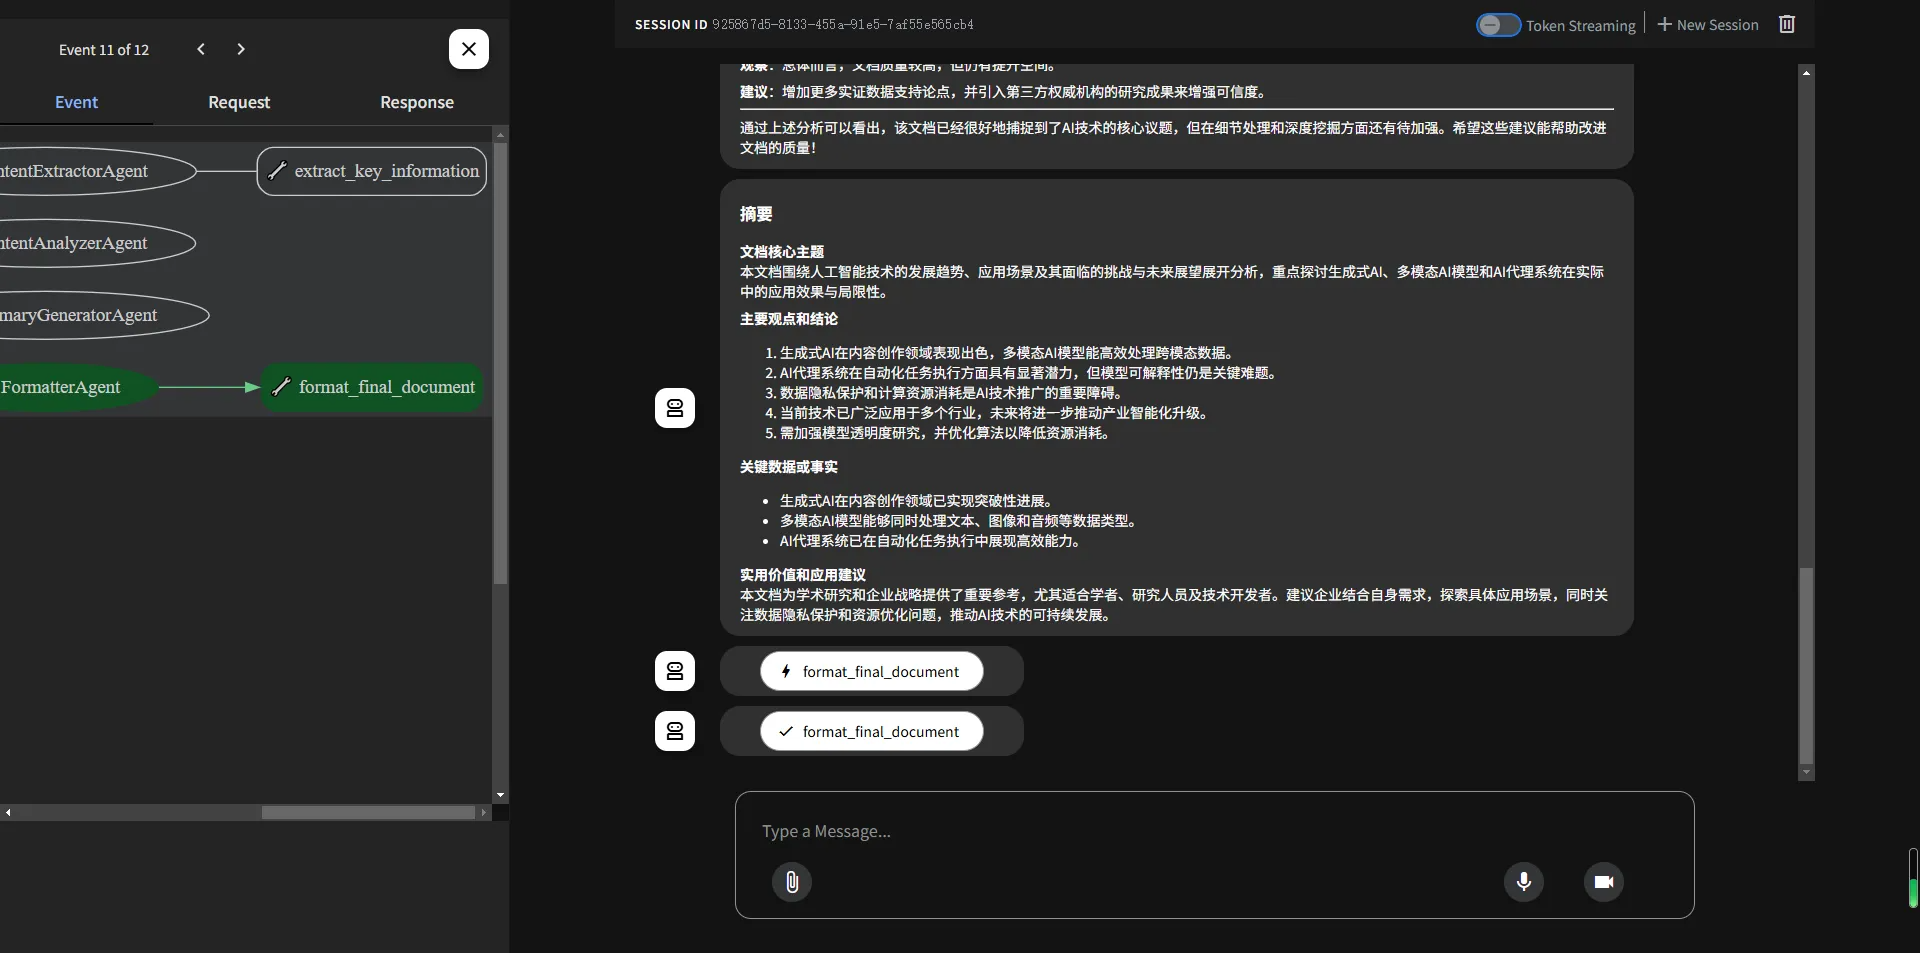
Task: Delete the current session with trash icon
Action: tap(1787, 24)
